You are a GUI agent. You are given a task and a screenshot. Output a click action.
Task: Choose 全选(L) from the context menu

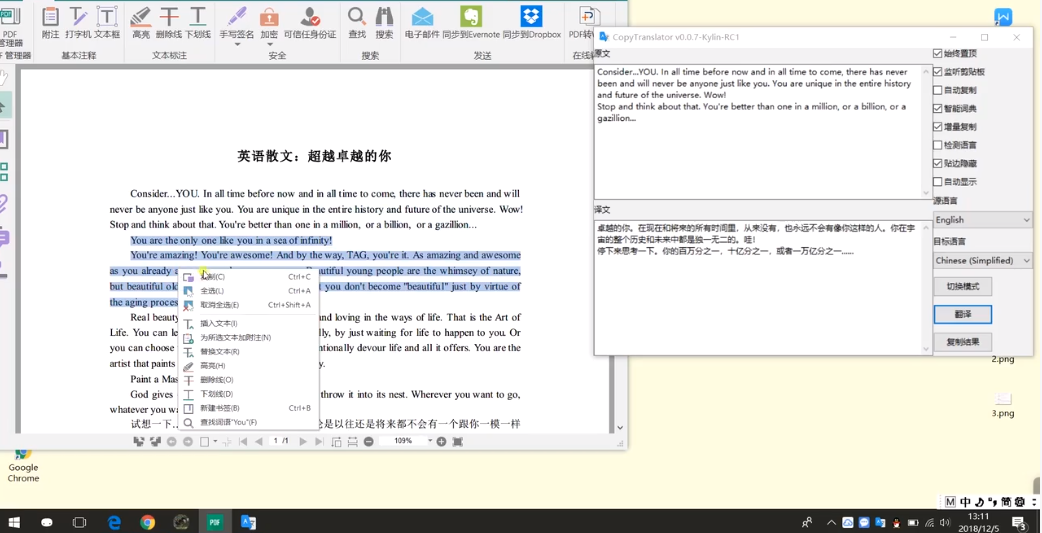click(212, 291)
